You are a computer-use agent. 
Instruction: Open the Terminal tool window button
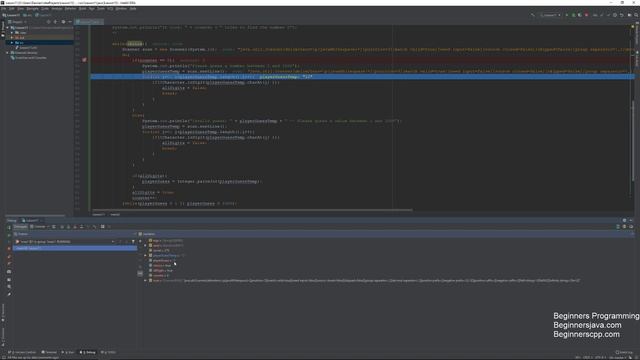49,352
